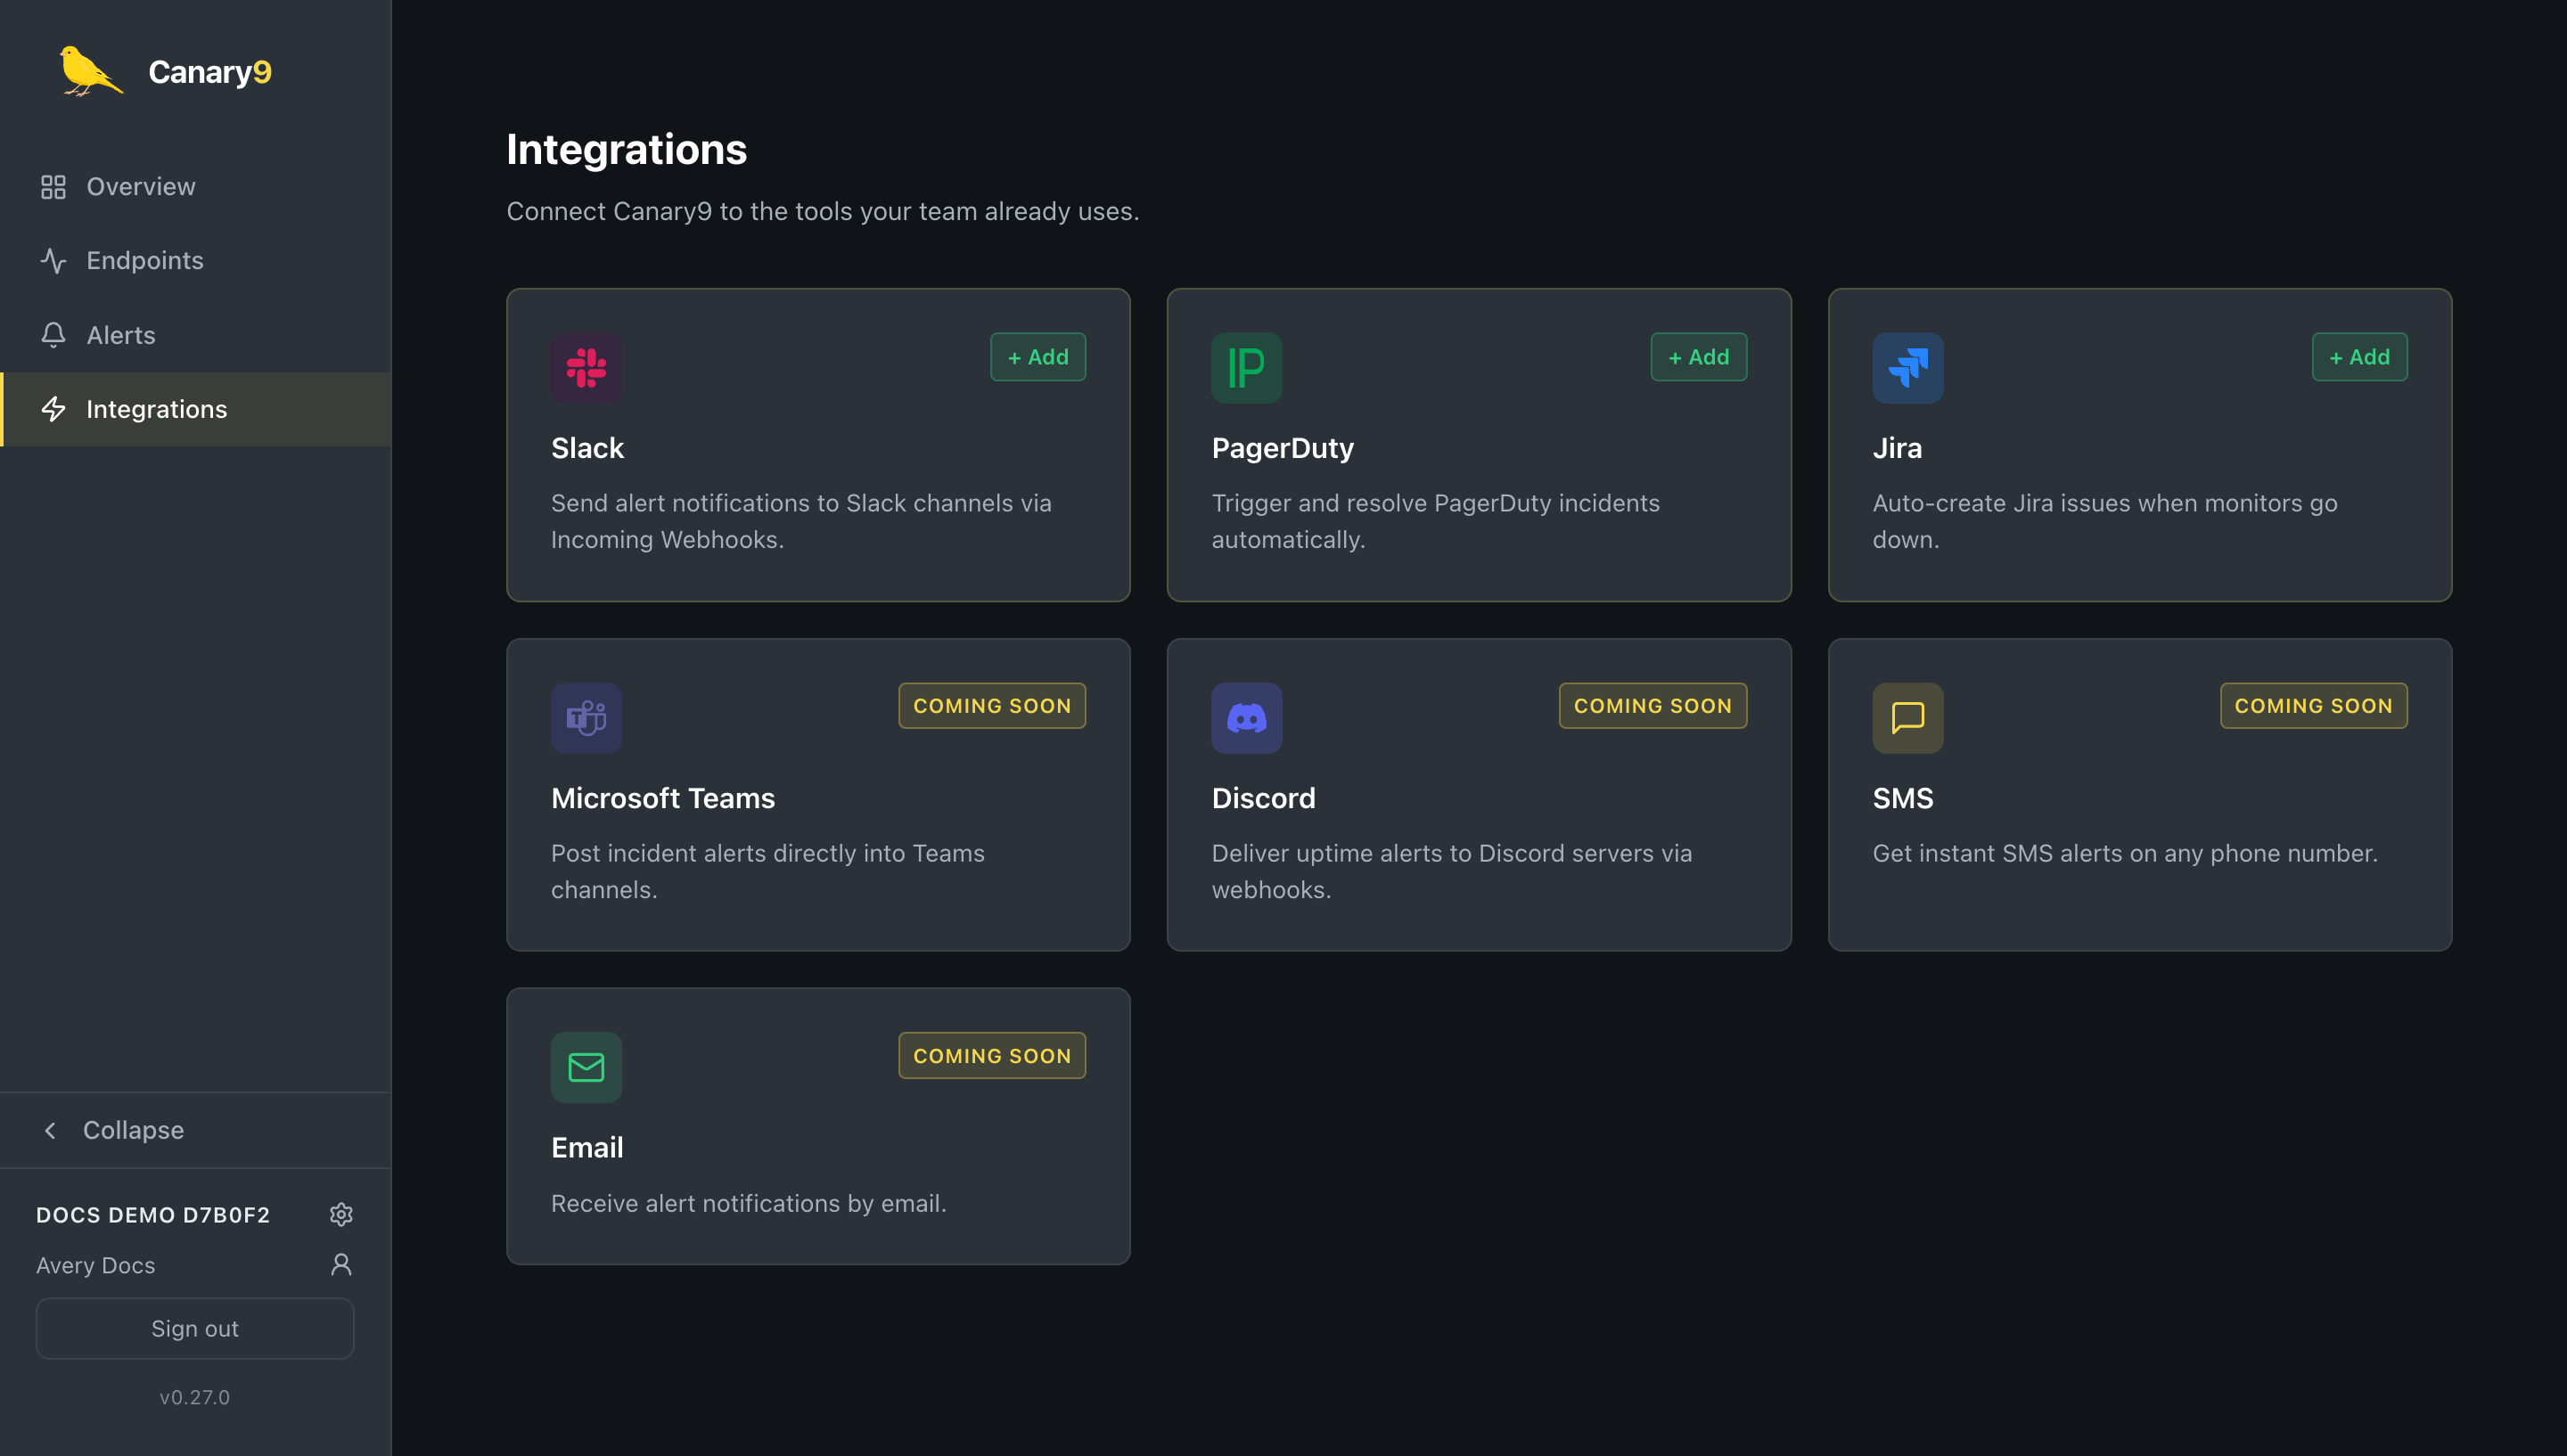Navigate to Endpoints
The width and height of the screenshot is (2567, 1456).
coord(196,261)
